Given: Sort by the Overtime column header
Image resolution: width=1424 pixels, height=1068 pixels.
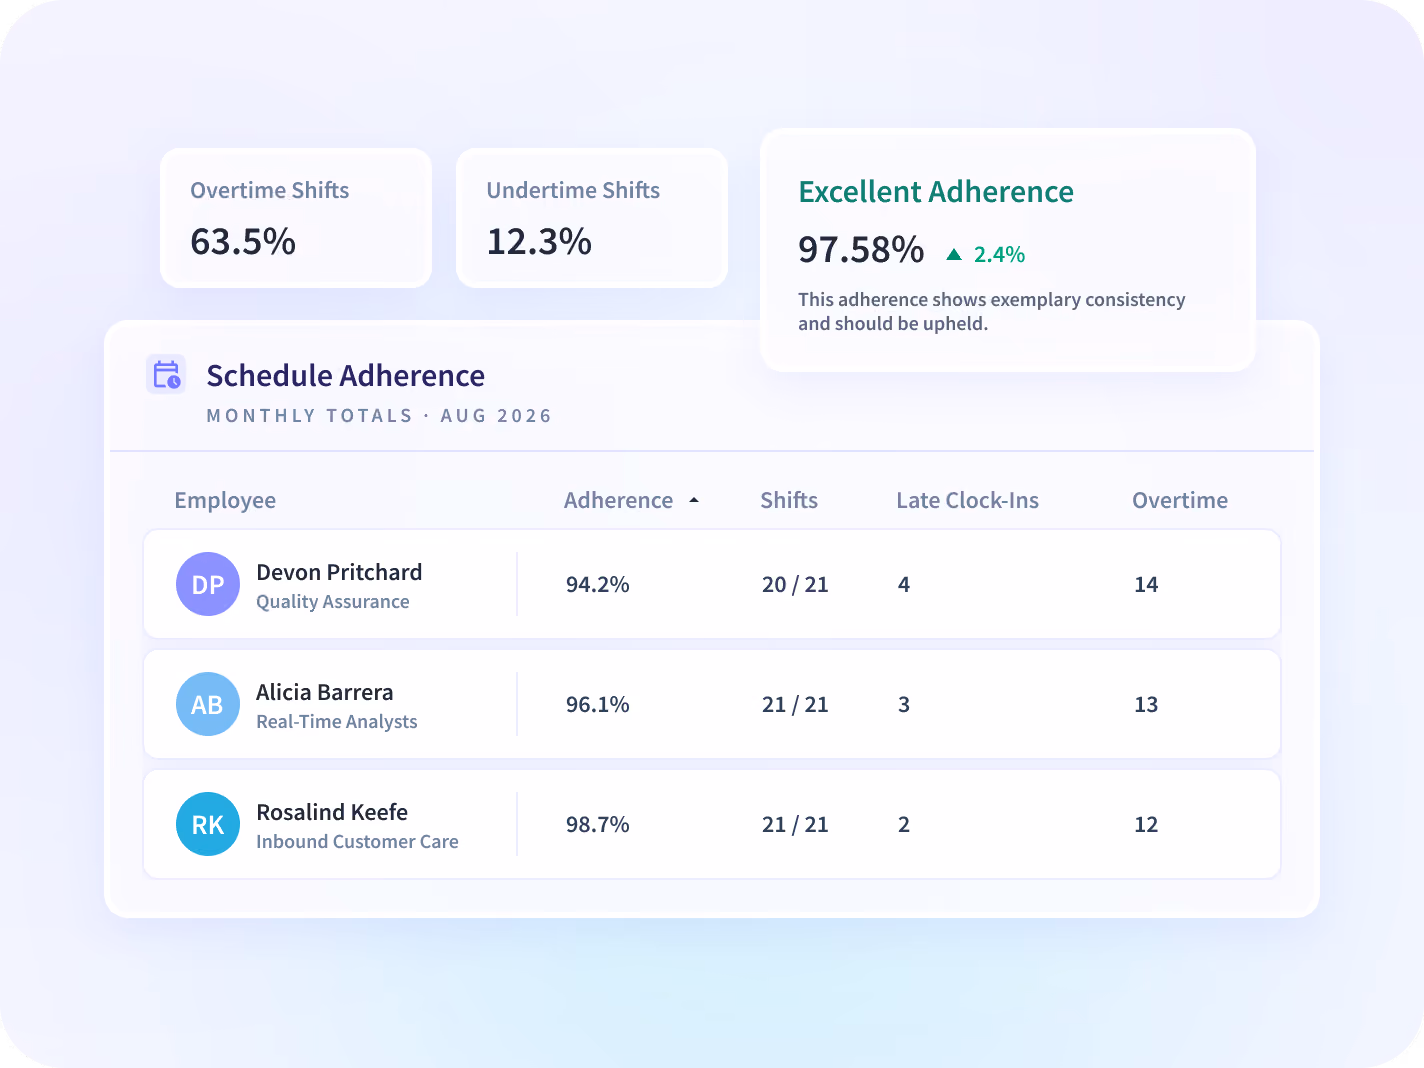Looking at the screenshot, I should tap(1180, 500).
